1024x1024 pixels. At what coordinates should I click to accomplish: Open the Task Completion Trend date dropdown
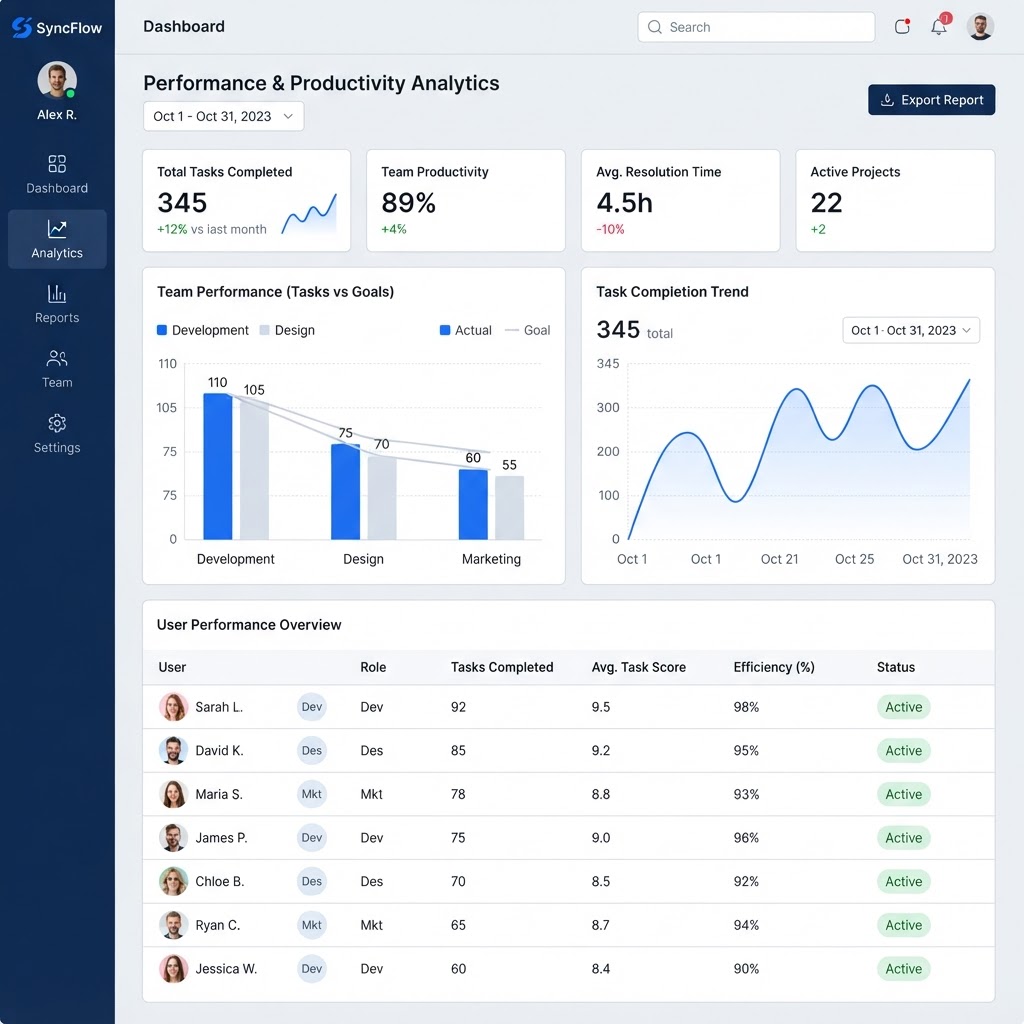(x=911, y=330)
